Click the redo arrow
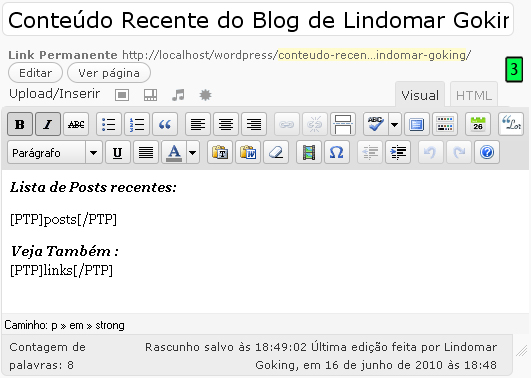This screenshot has height=378, width=531. coord(459,152)
